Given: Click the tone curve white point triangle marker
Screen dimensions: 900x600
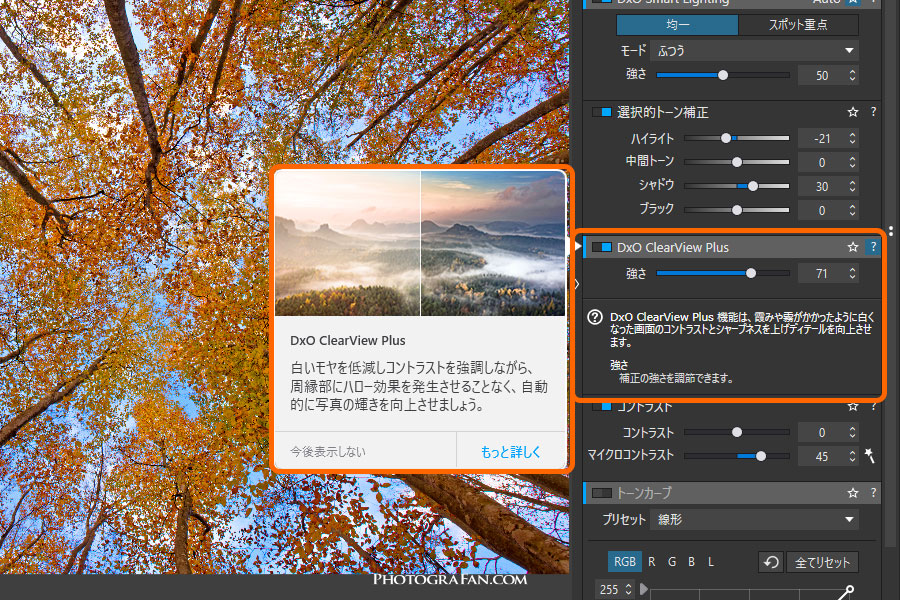Looking at the screenshot, I should click(x=643, y=589).
